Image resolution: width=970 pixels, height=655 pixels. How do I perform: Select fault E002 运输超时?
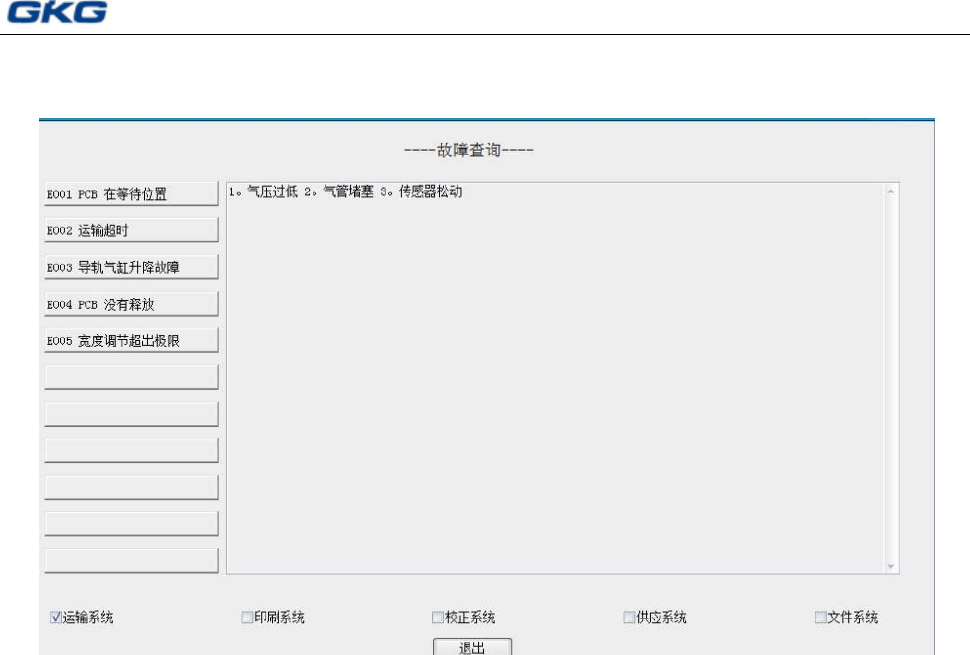(x=131, y=230)
